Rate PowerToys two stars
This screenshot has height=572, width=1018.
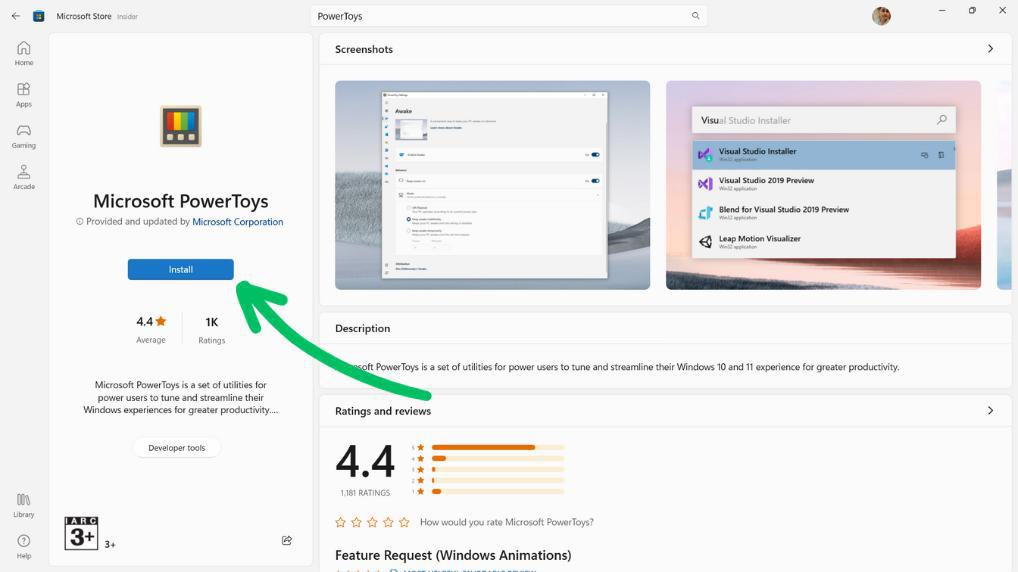pos(356,522)
